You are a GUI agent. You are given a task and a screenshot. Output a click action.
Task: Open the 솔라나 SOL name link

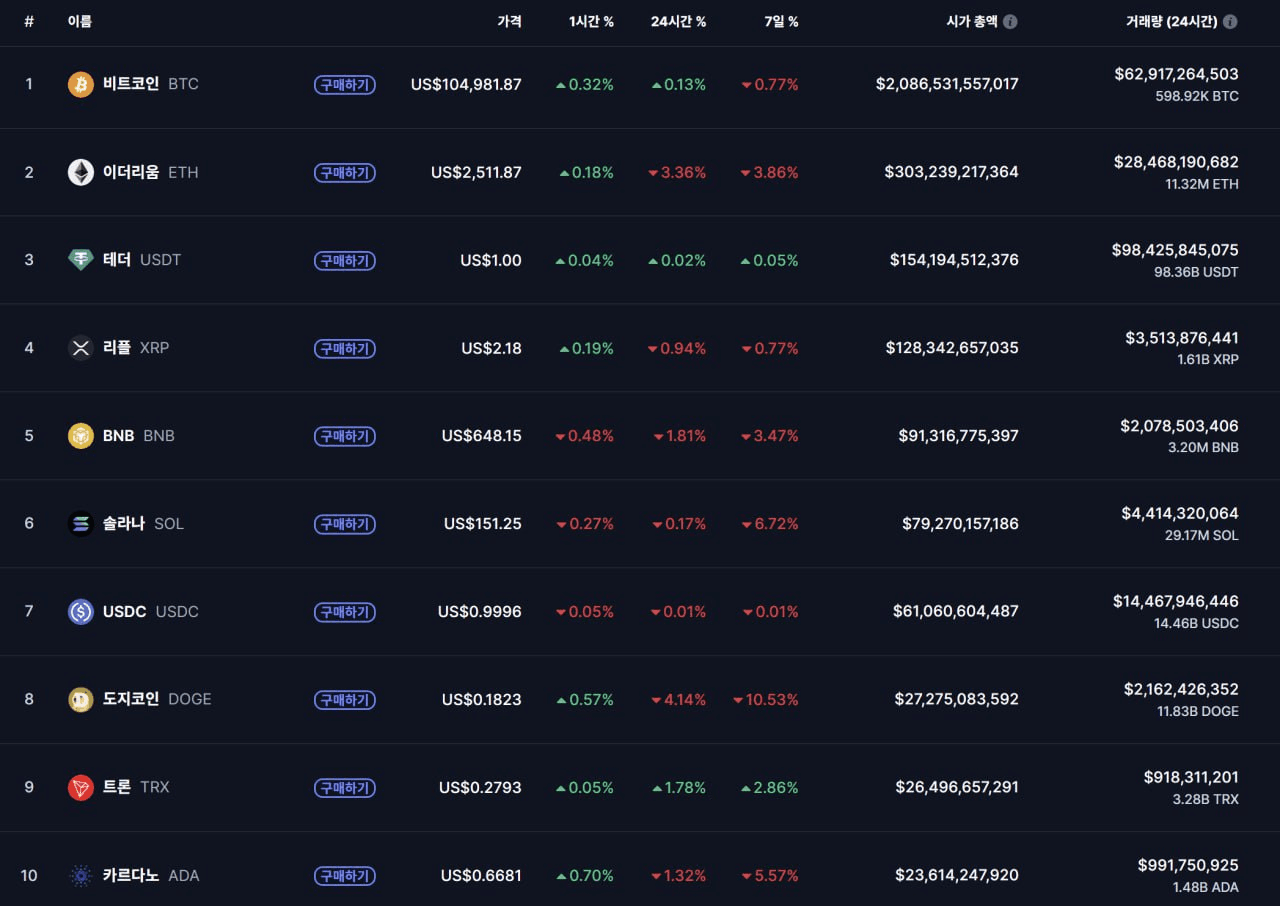tap(143, 524)
